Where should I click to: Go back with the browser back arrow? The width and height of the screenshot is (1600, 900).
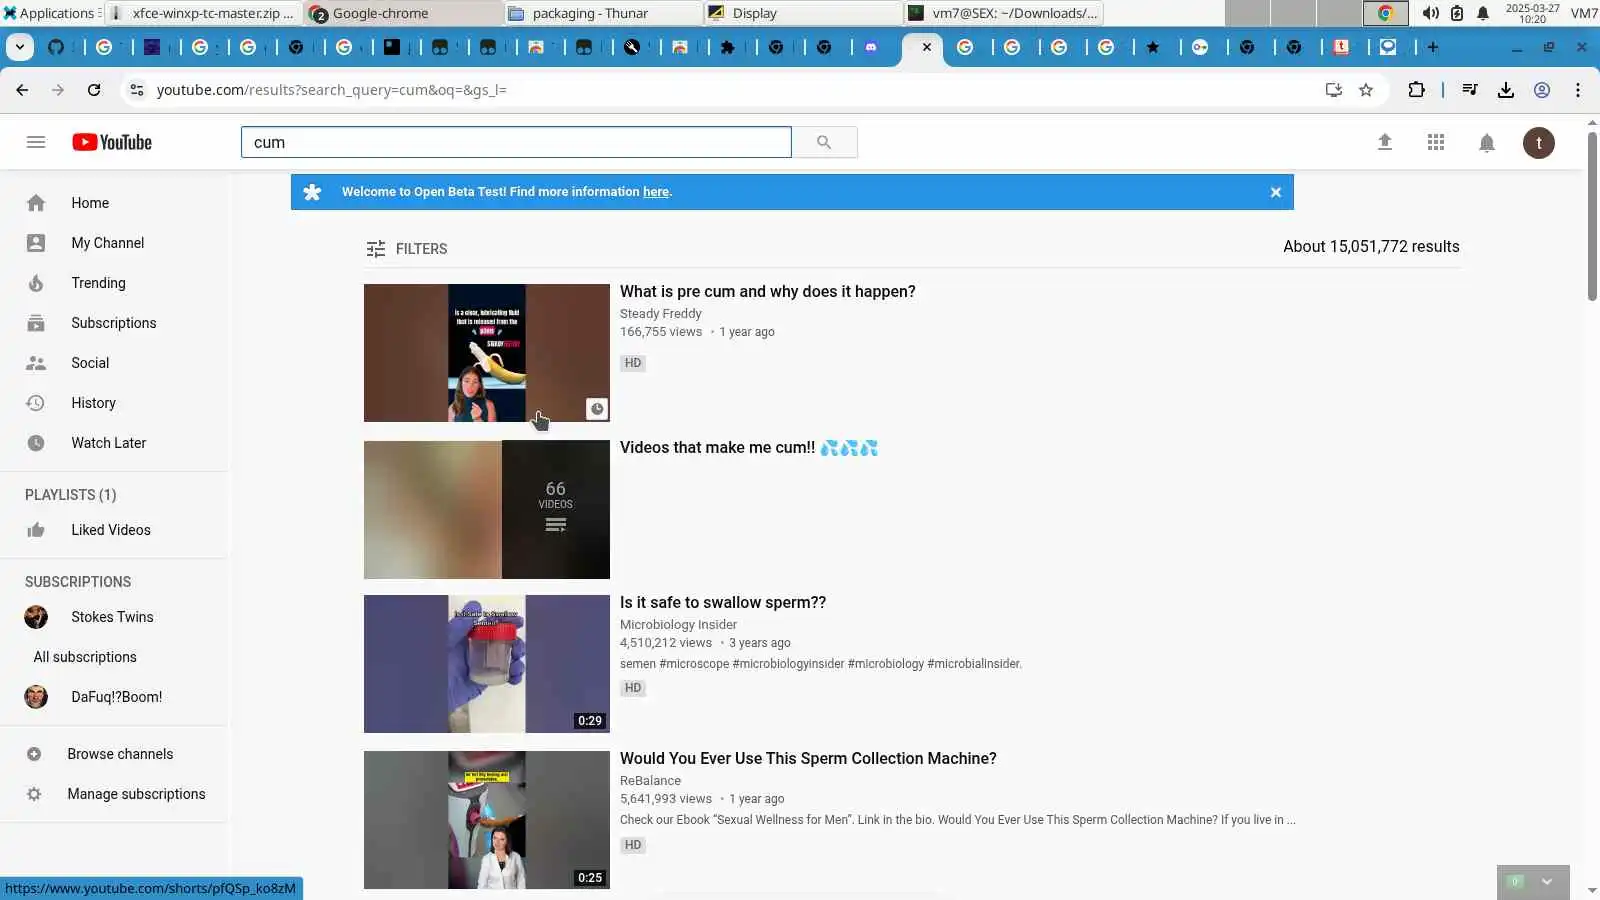coord(22,90)
